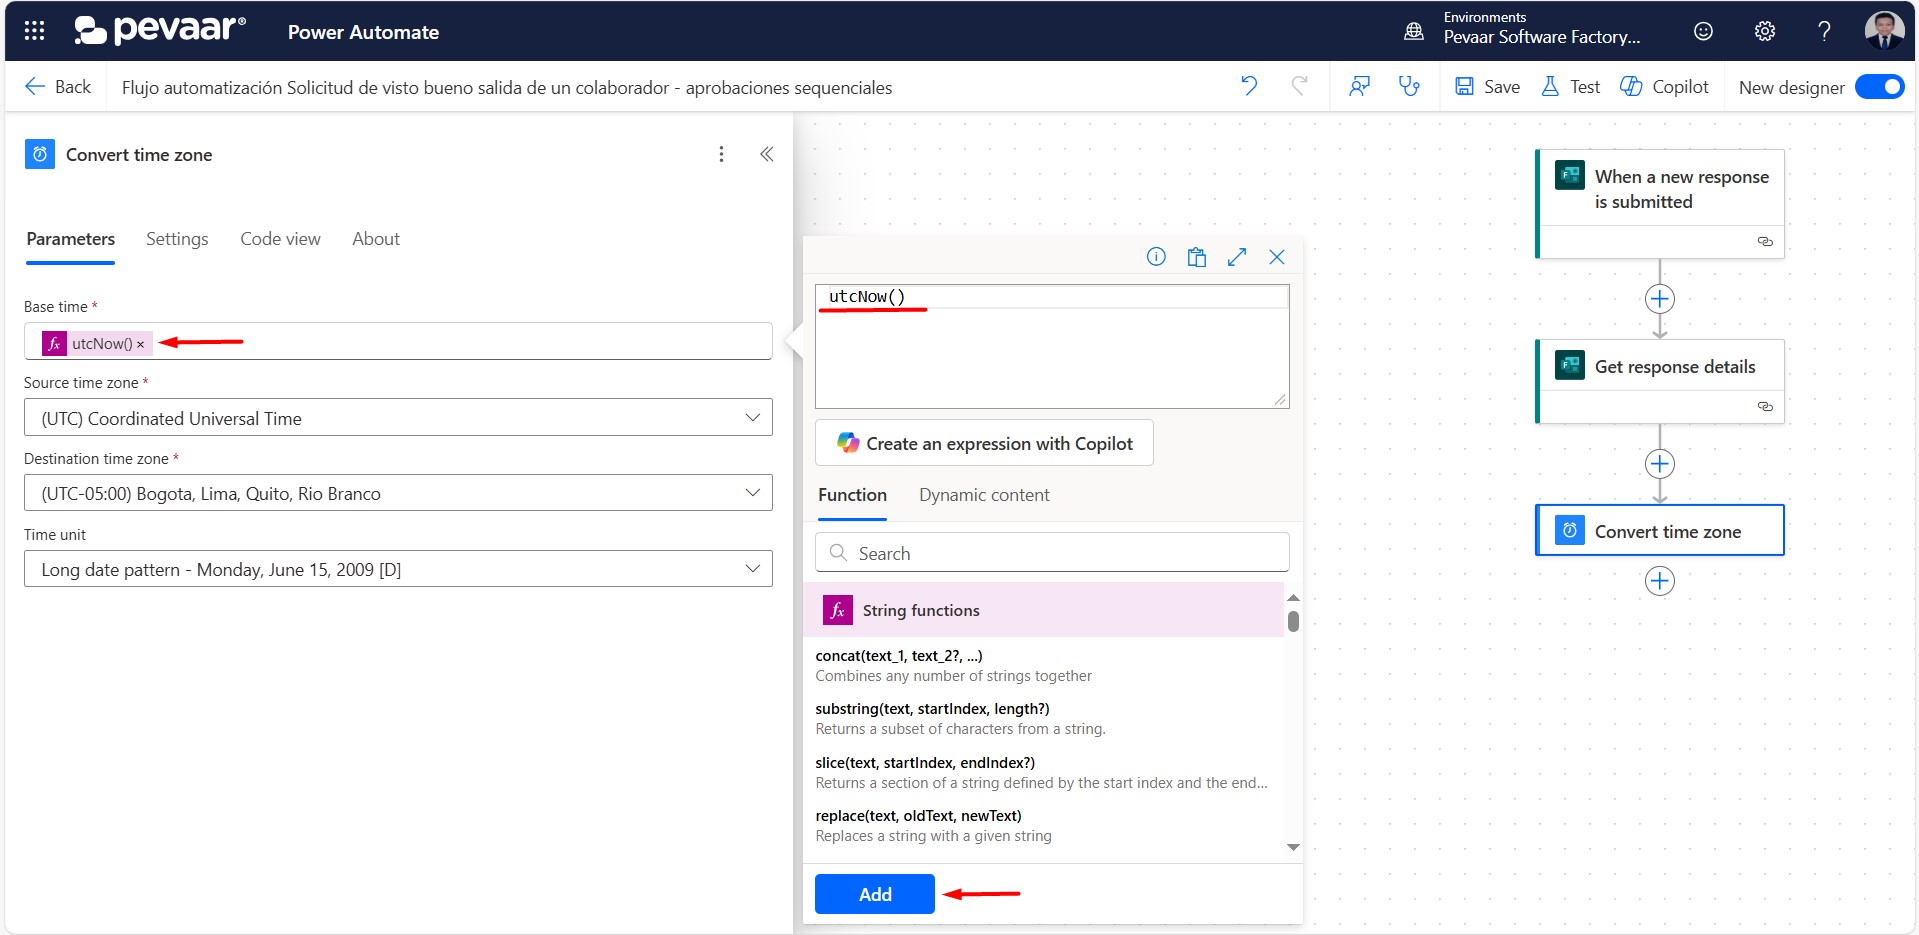Click the function list scrollbar thumb
1919x935 pixels.
(x=1293, y=622)
